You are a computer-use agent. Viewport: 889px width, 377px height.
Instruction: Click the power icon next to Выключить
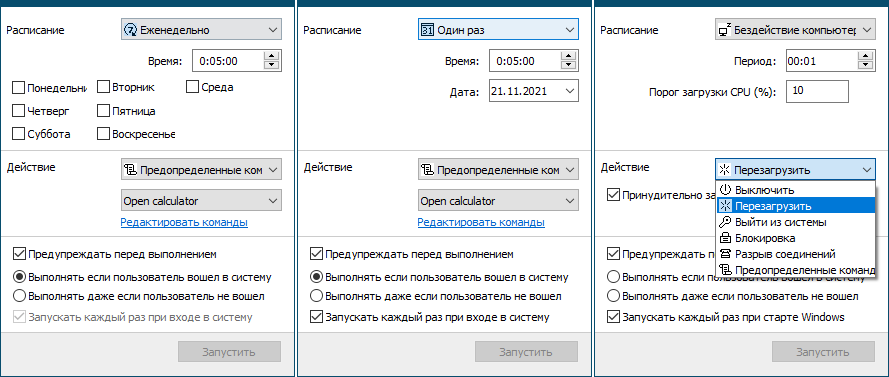(725, 189)
